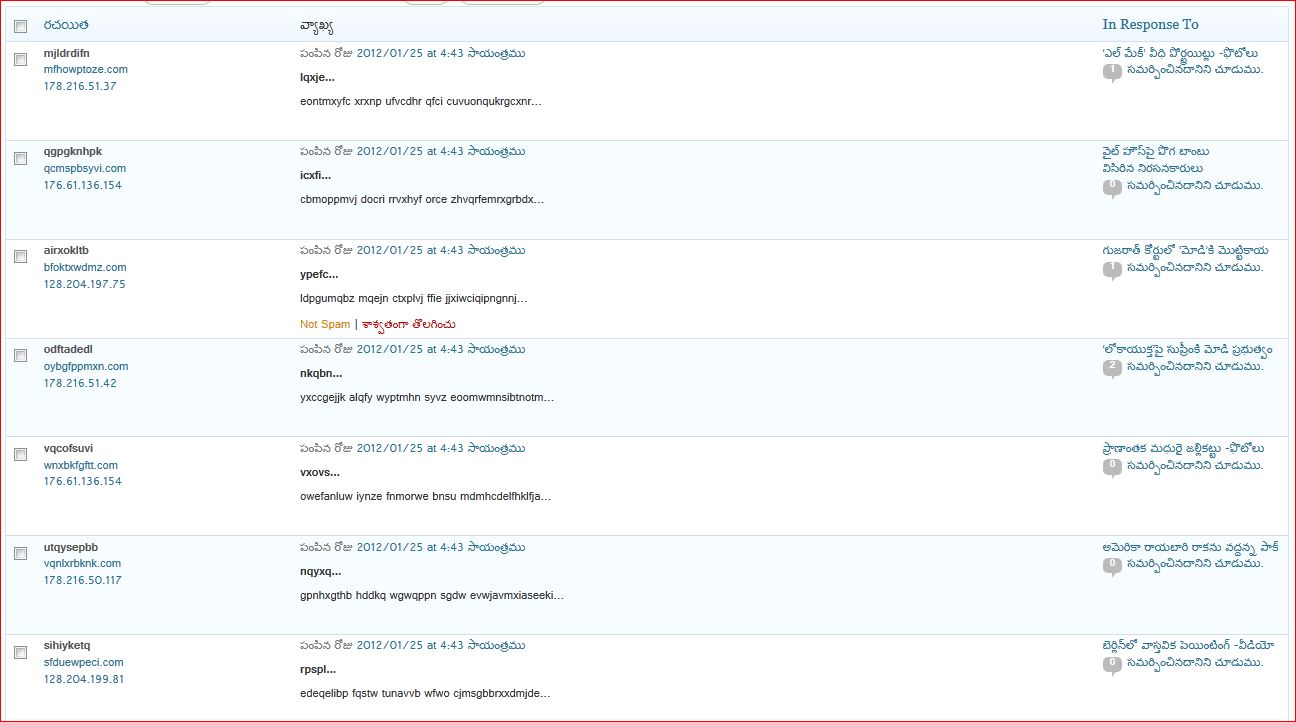
Task: Click comment count bubble in airxokltb row
Action: (1111, 269)
